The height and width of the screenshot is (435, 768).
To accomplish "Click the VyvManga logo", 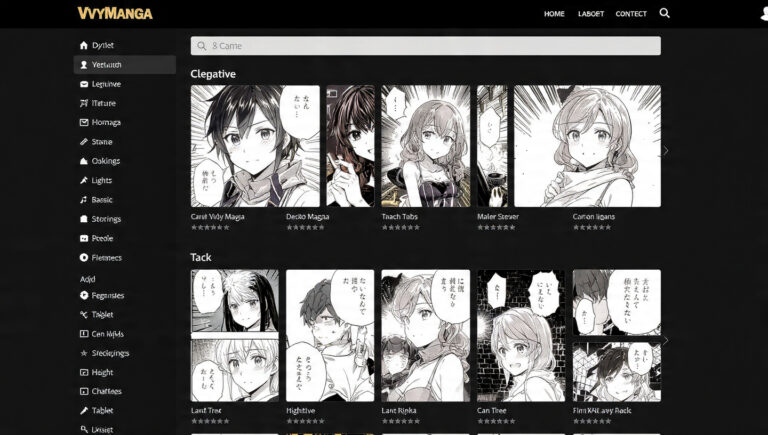I will (115, 13).
